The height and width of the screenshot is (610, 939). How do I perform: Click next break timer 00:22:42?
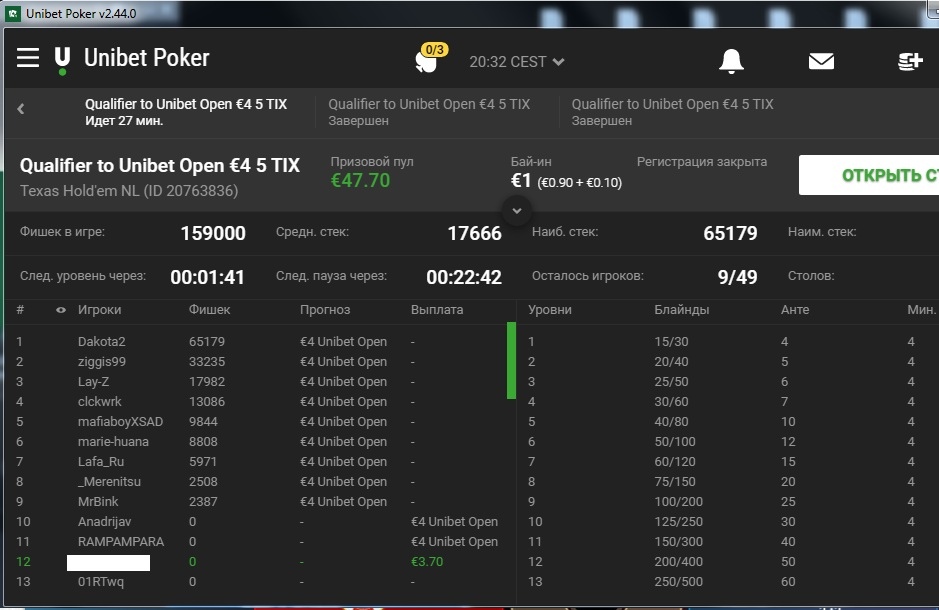[464, 277]
